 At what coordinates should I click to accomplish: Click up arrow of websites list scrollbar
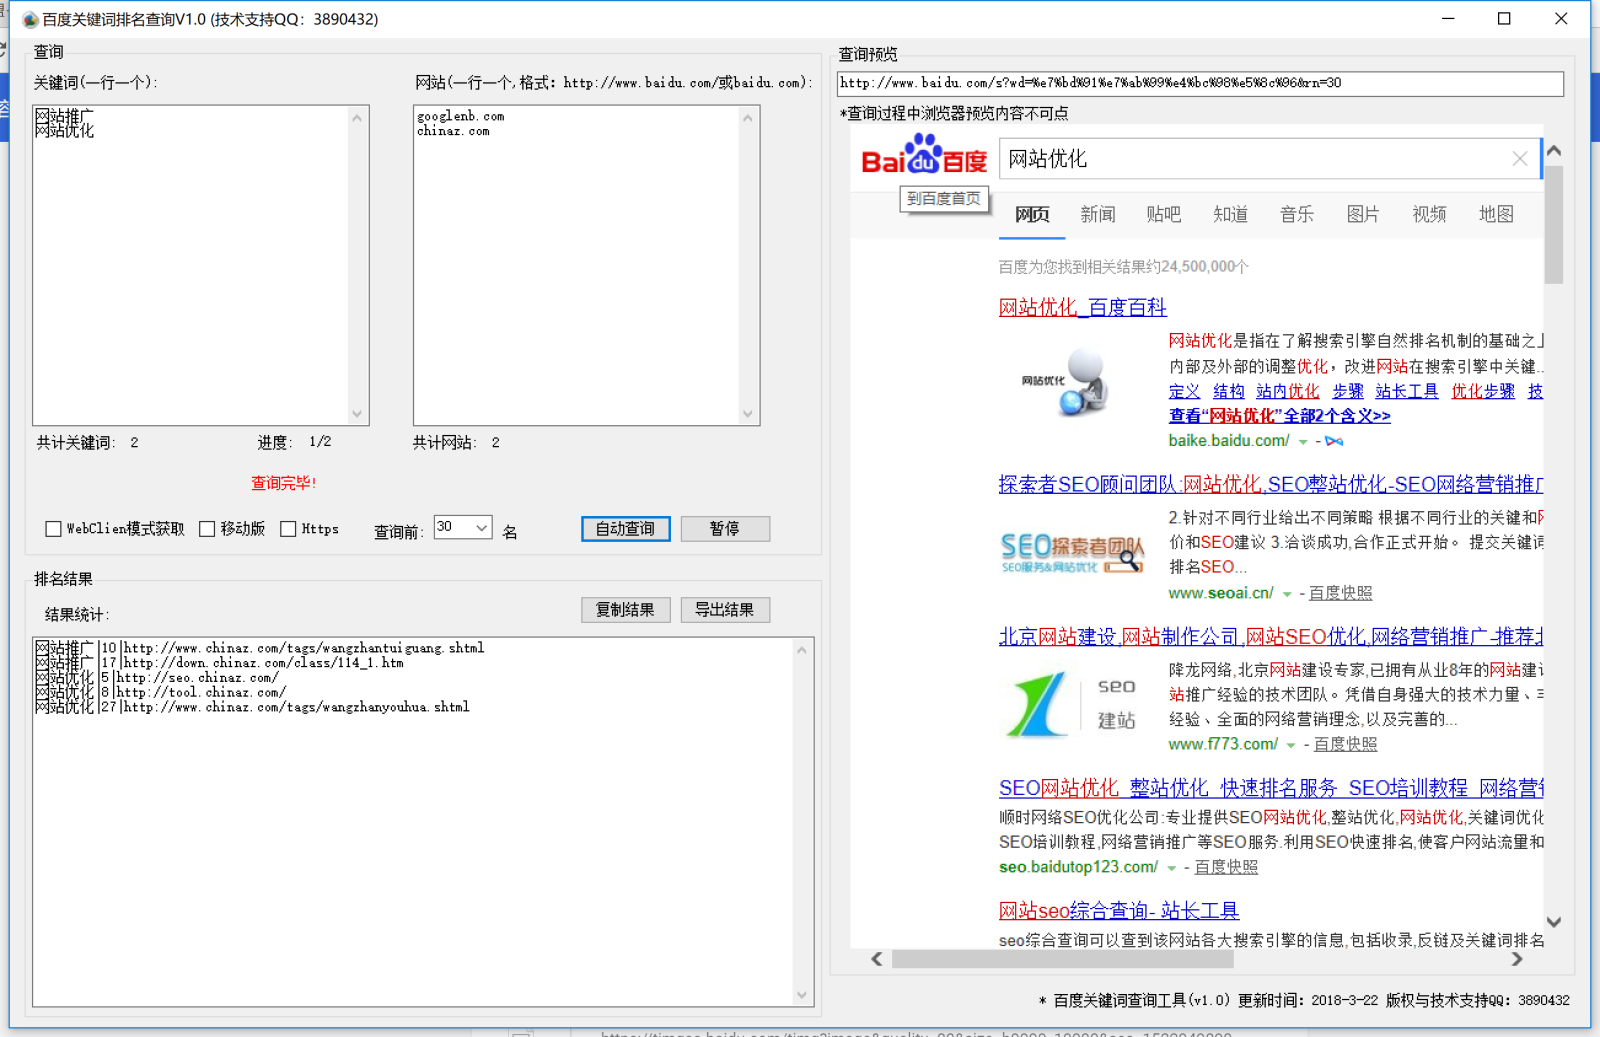[748, 117]
